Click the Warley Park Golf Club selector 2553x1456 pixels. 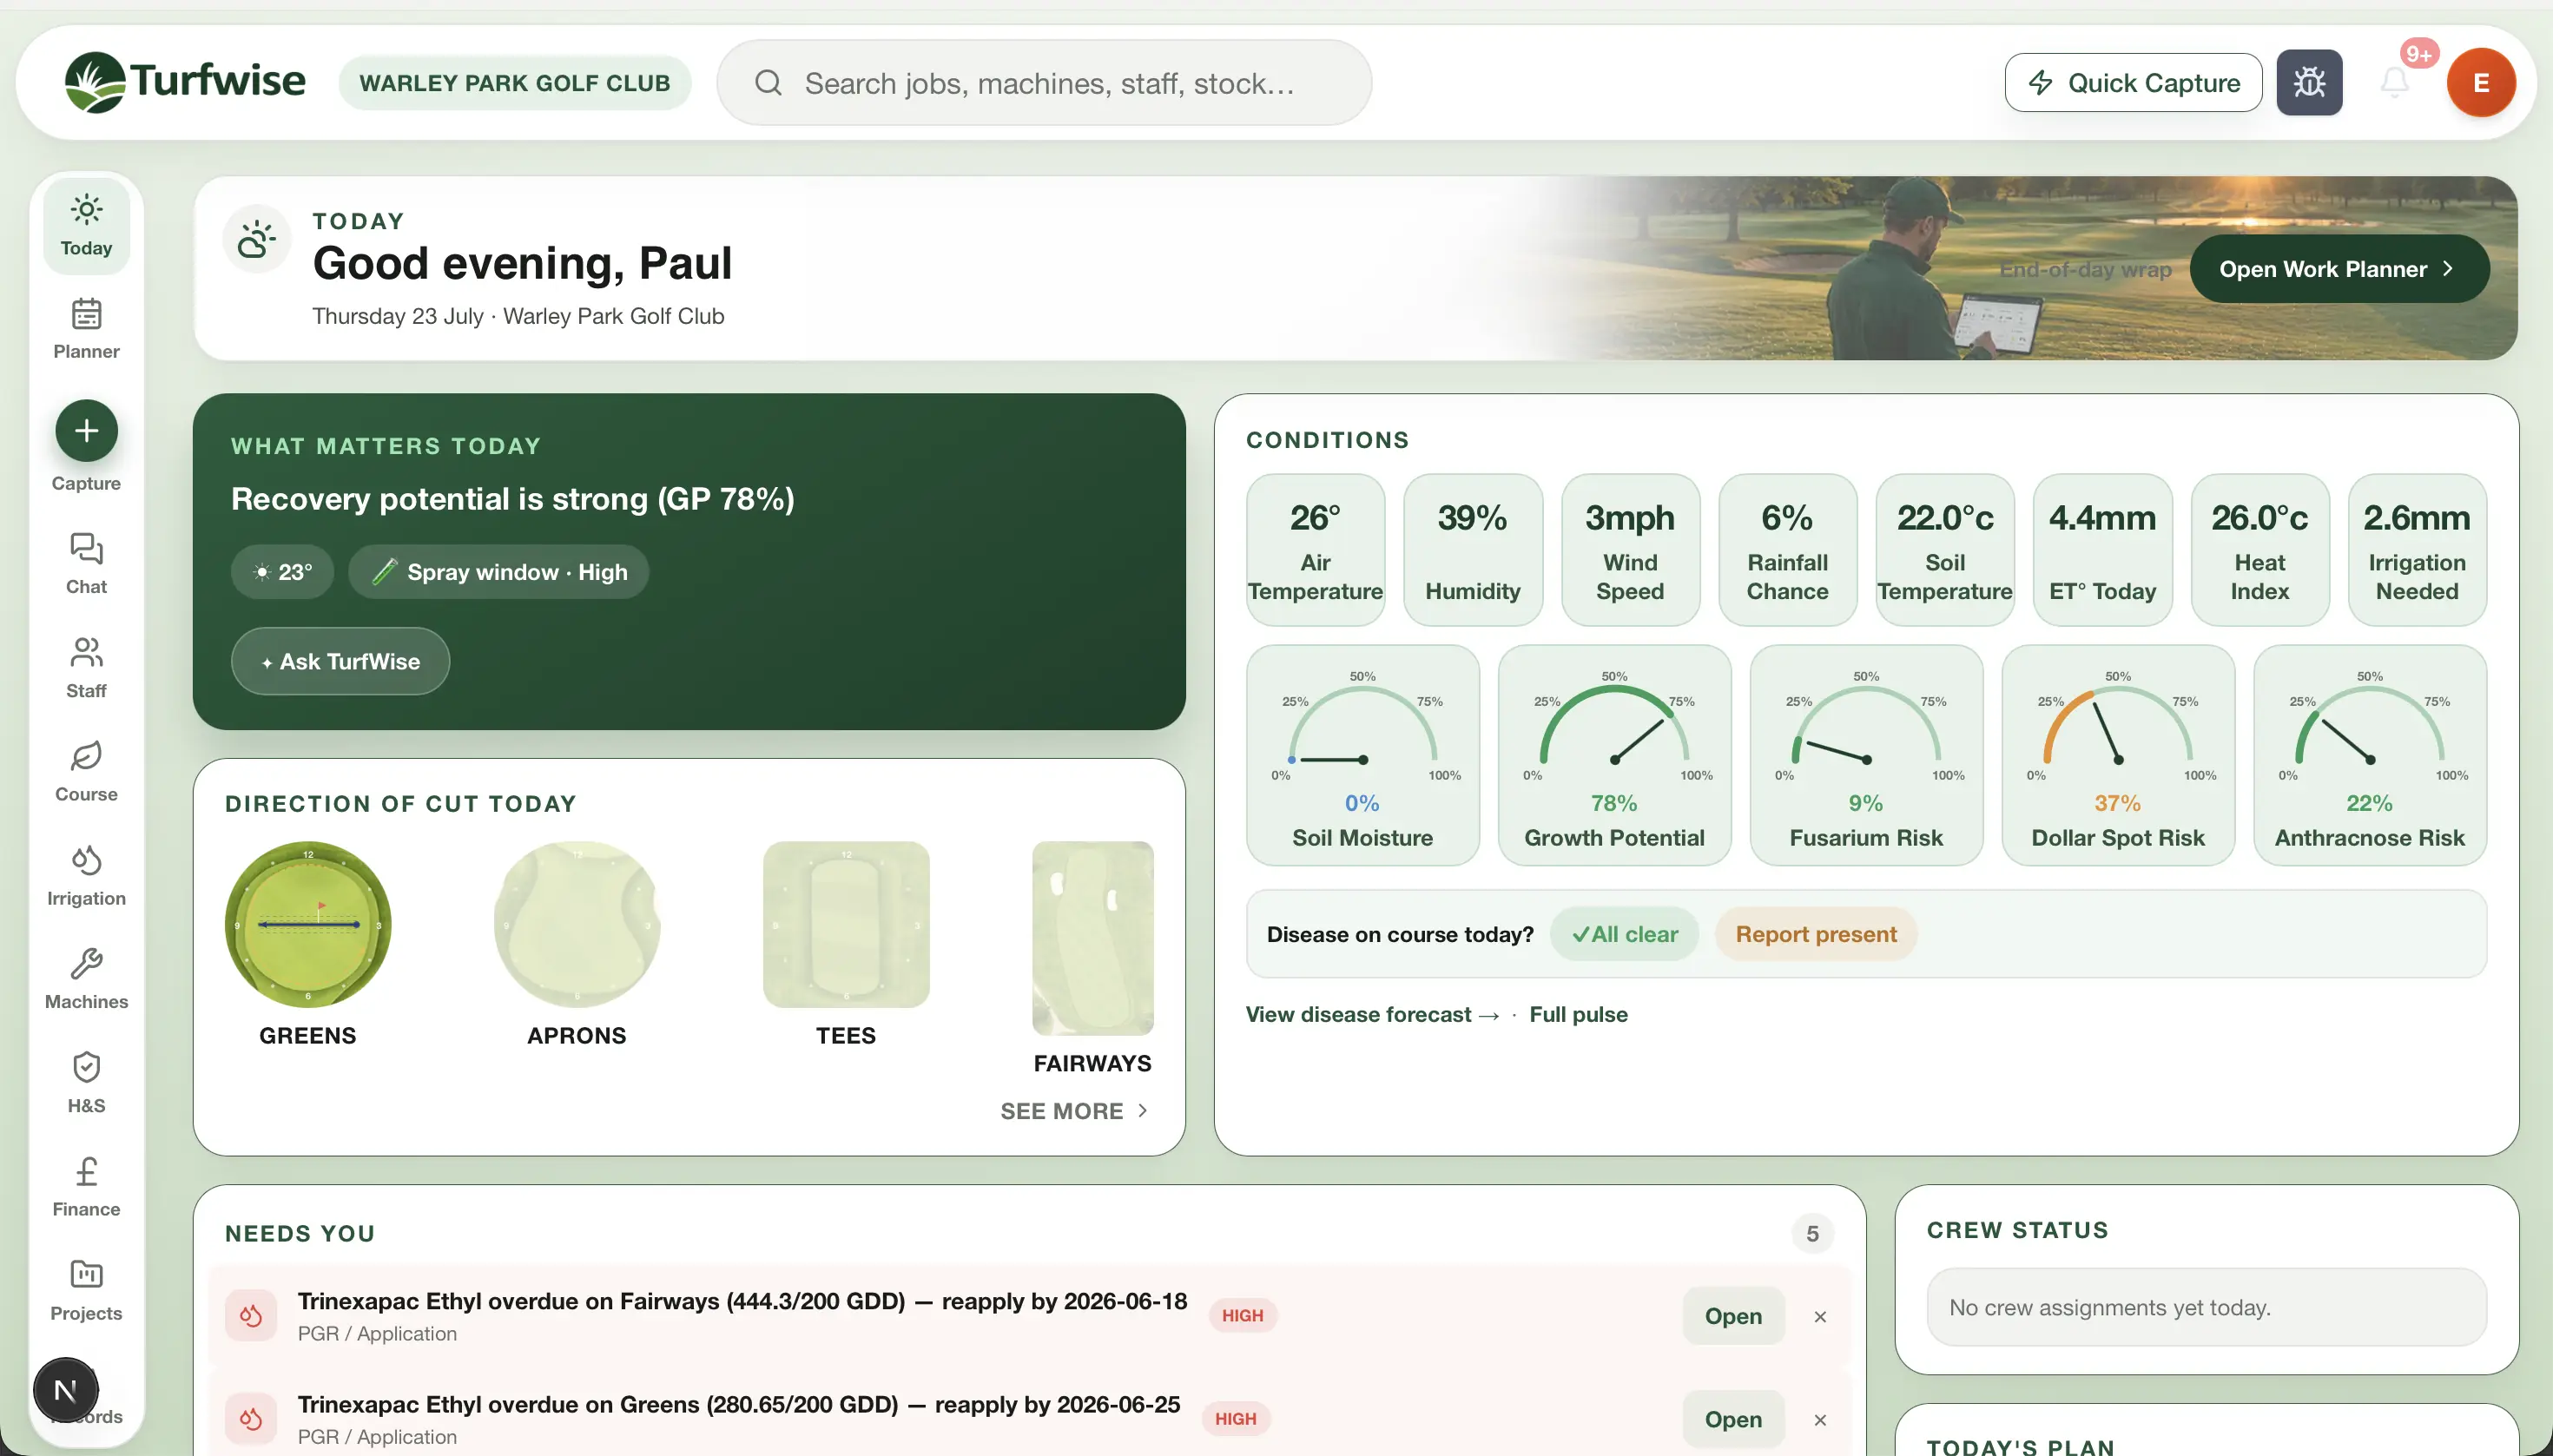click(514, 83)
